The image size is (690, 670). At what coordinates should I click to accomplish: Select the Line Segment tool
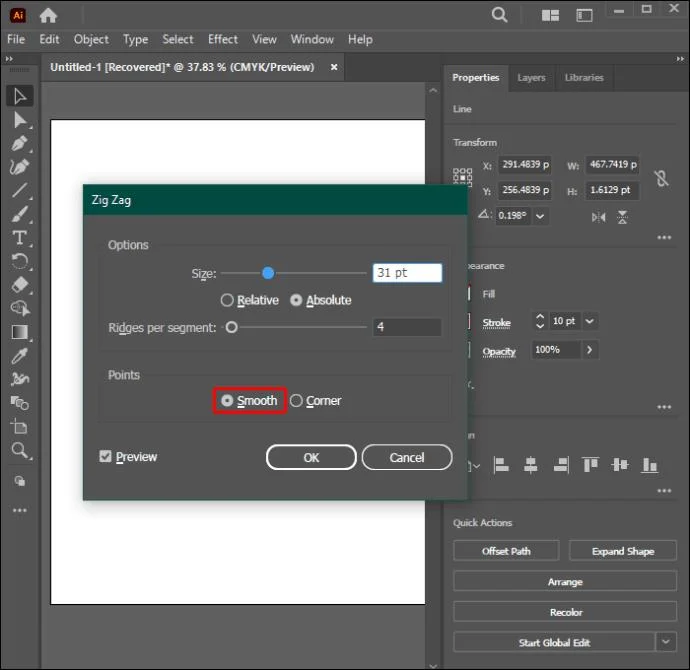pos(19,190)
